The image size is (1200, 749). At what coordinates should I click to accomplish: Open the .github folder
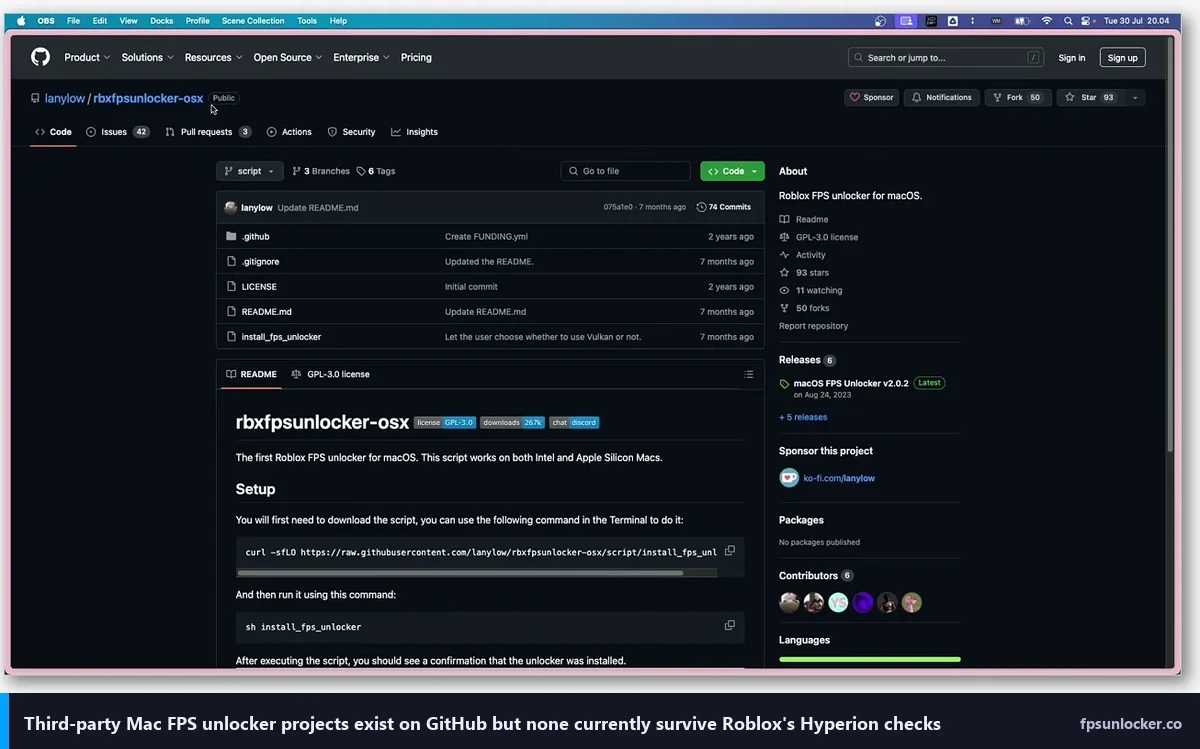pyautogui.click(x=255, y=237)
